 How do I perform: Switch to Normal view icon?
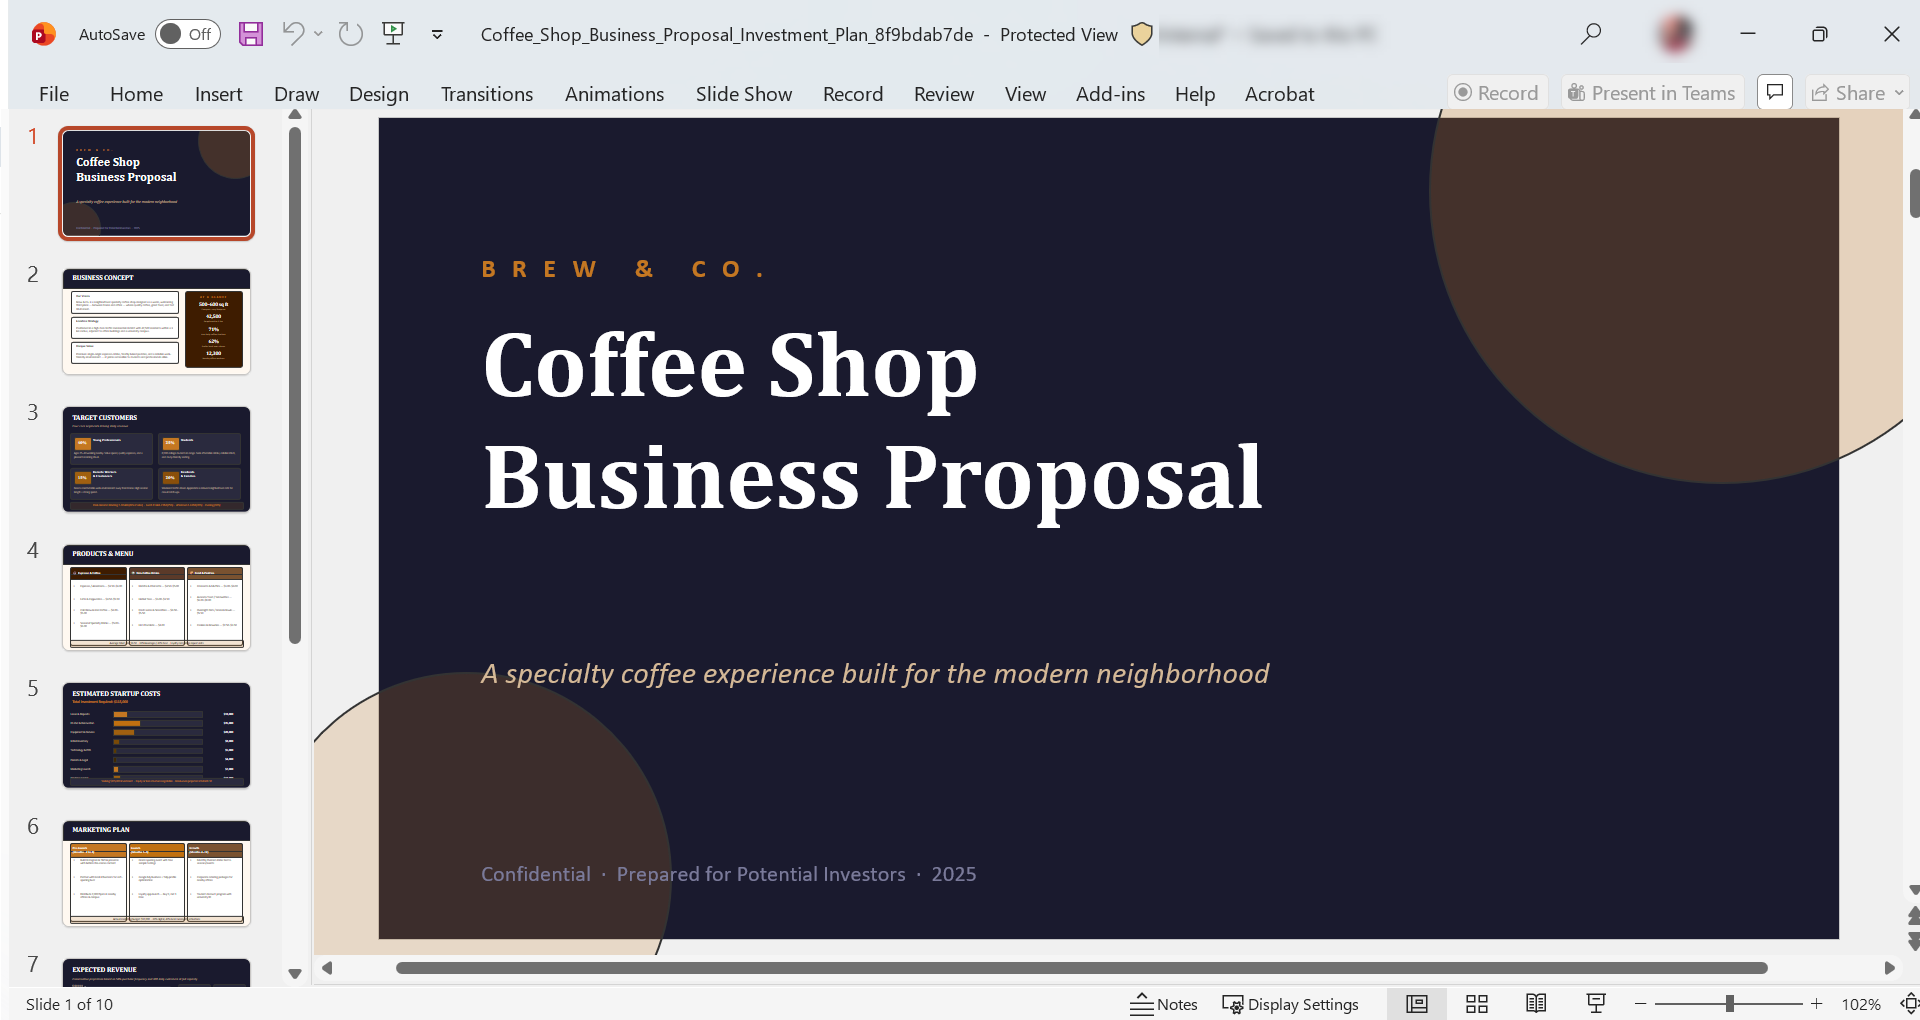pyautogui.click(x=1417, y=1004)
